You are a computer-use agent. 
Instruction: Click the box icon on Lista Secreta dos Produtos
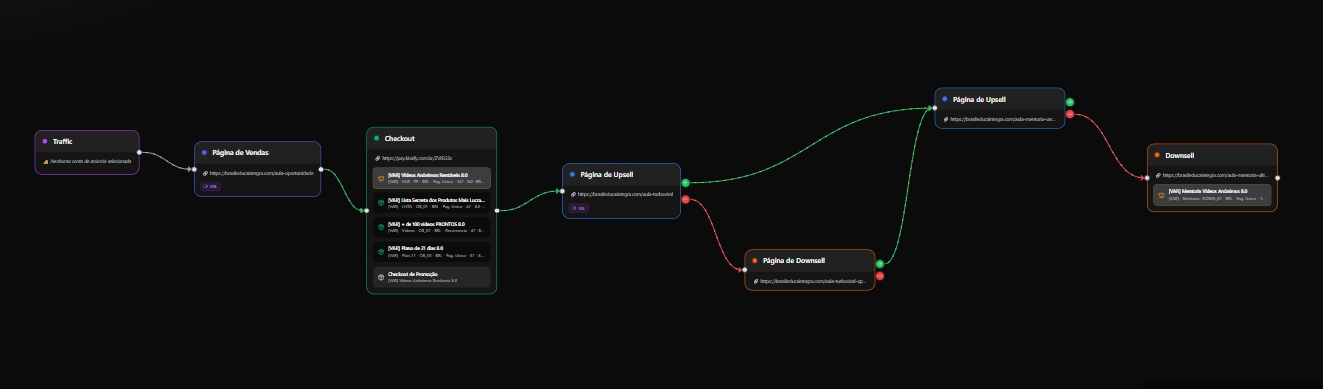381,203
